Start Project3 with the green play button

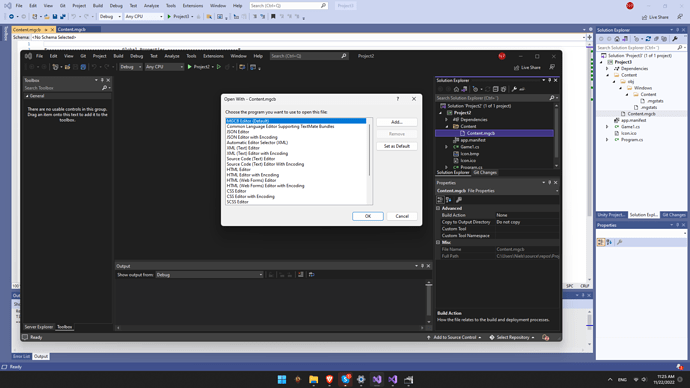pos(169,16)
